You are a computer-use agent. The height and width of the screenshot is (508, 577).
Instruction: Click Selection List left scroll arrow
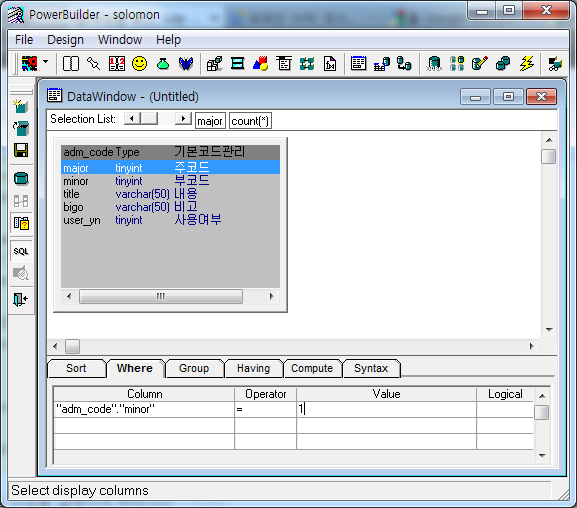point(132,119)
